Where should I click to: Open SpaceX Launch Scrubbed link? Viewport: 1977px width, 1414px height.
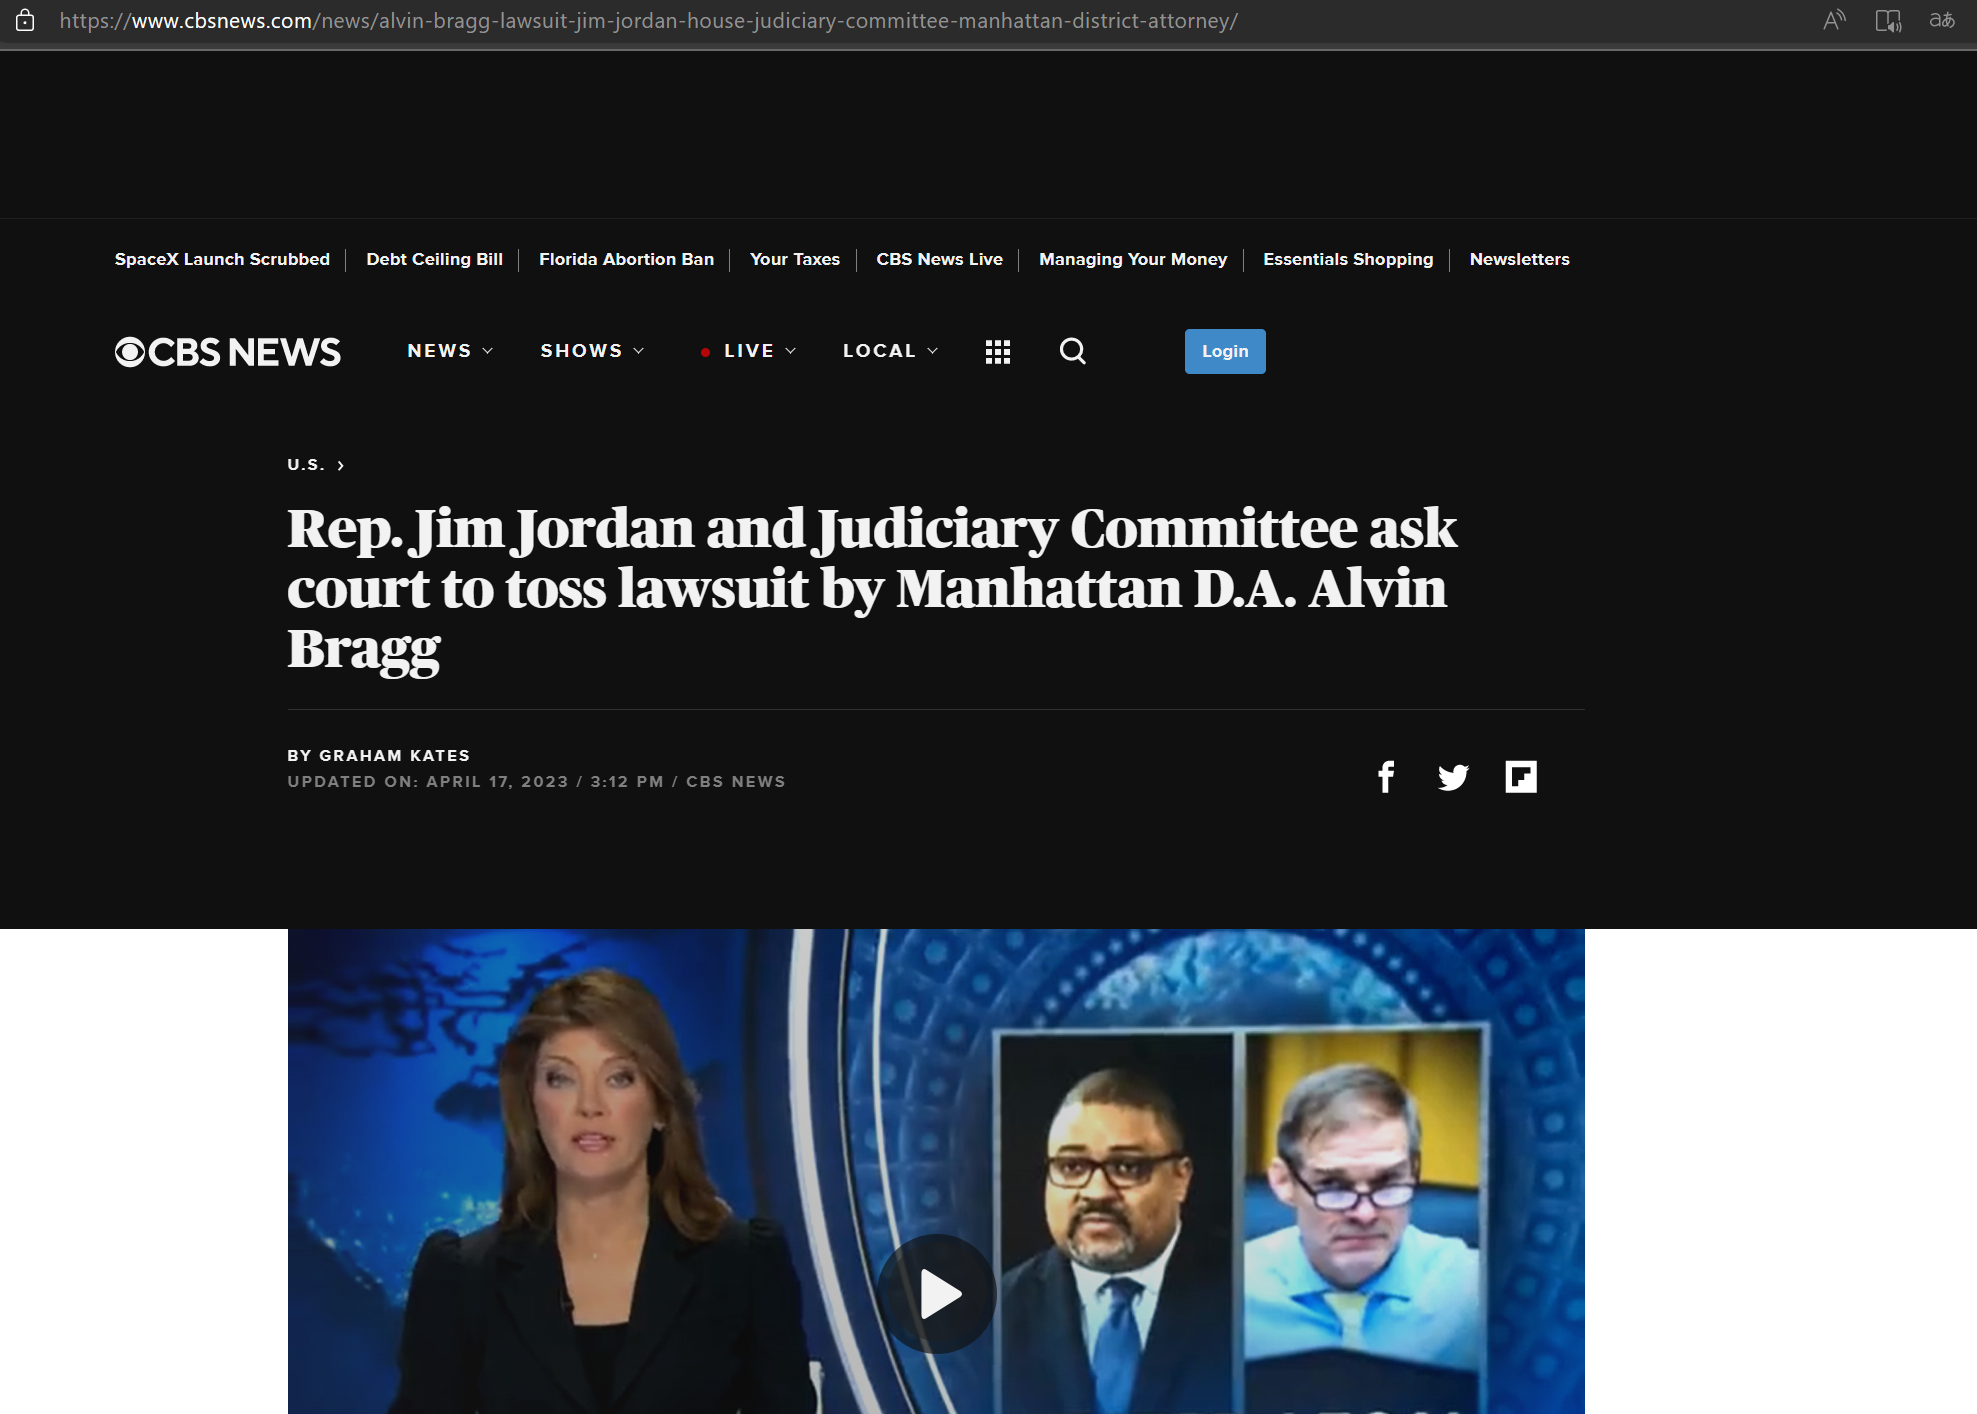tap(222, 259)
